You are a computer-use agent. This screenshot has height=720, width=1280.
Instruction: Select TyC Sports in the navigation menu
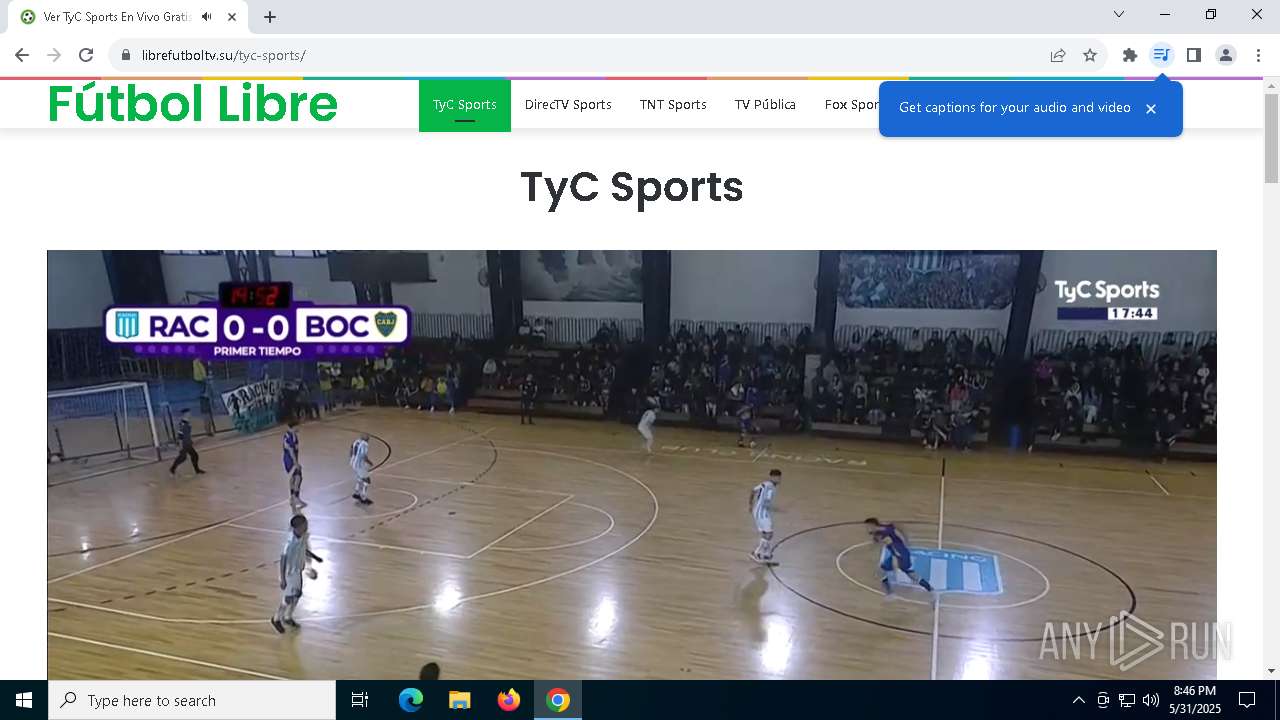(465, 105)
